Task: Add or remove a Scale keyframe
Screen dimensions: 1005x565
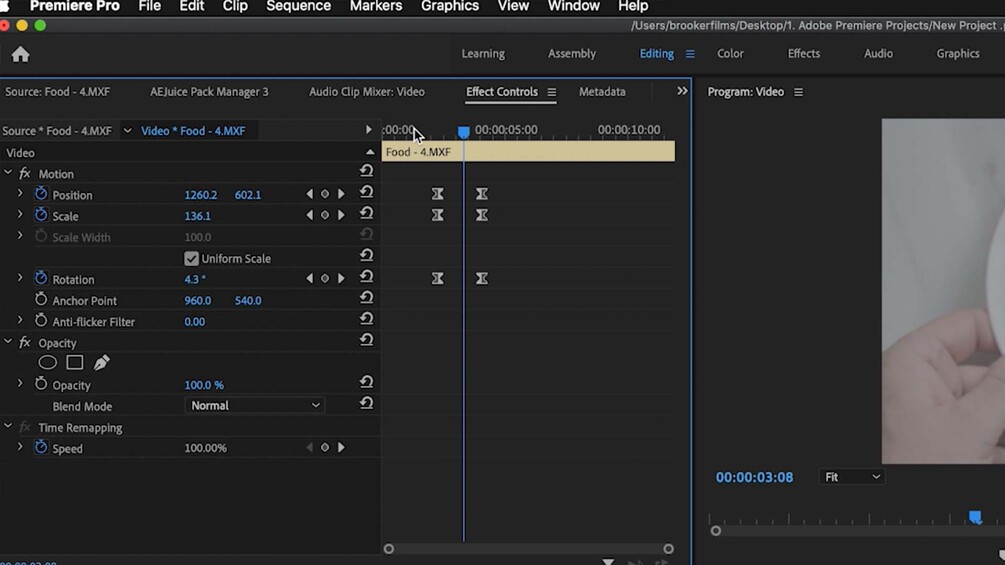Action: [325, 215]
